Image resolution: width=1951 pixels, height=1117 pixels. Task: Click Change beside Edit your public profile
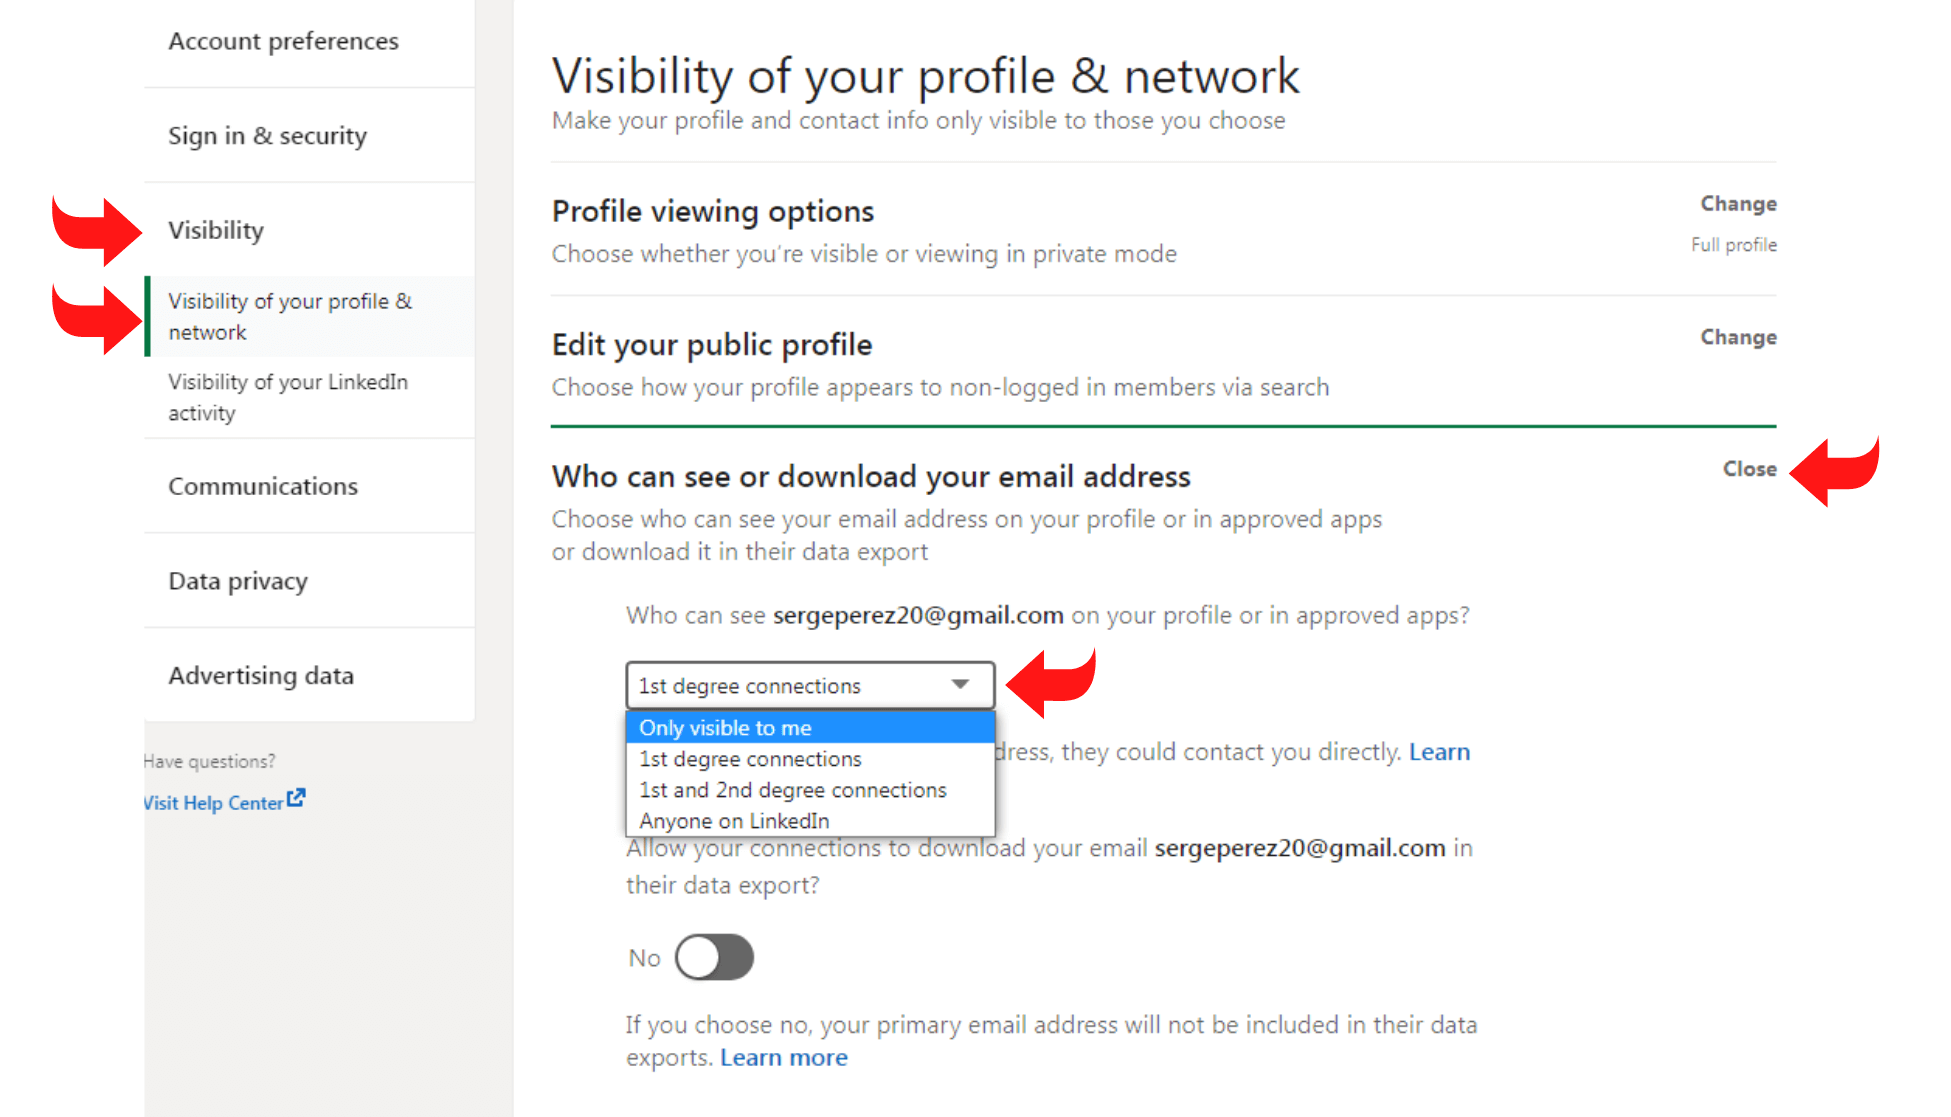(x=1738, y=337)
